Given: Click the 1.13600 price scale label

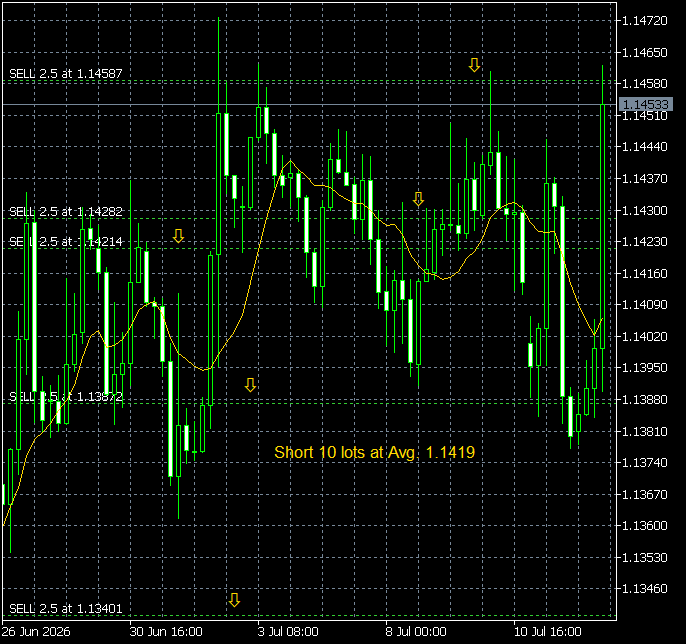Looking at the screenshot, I should tap(644, 525).
